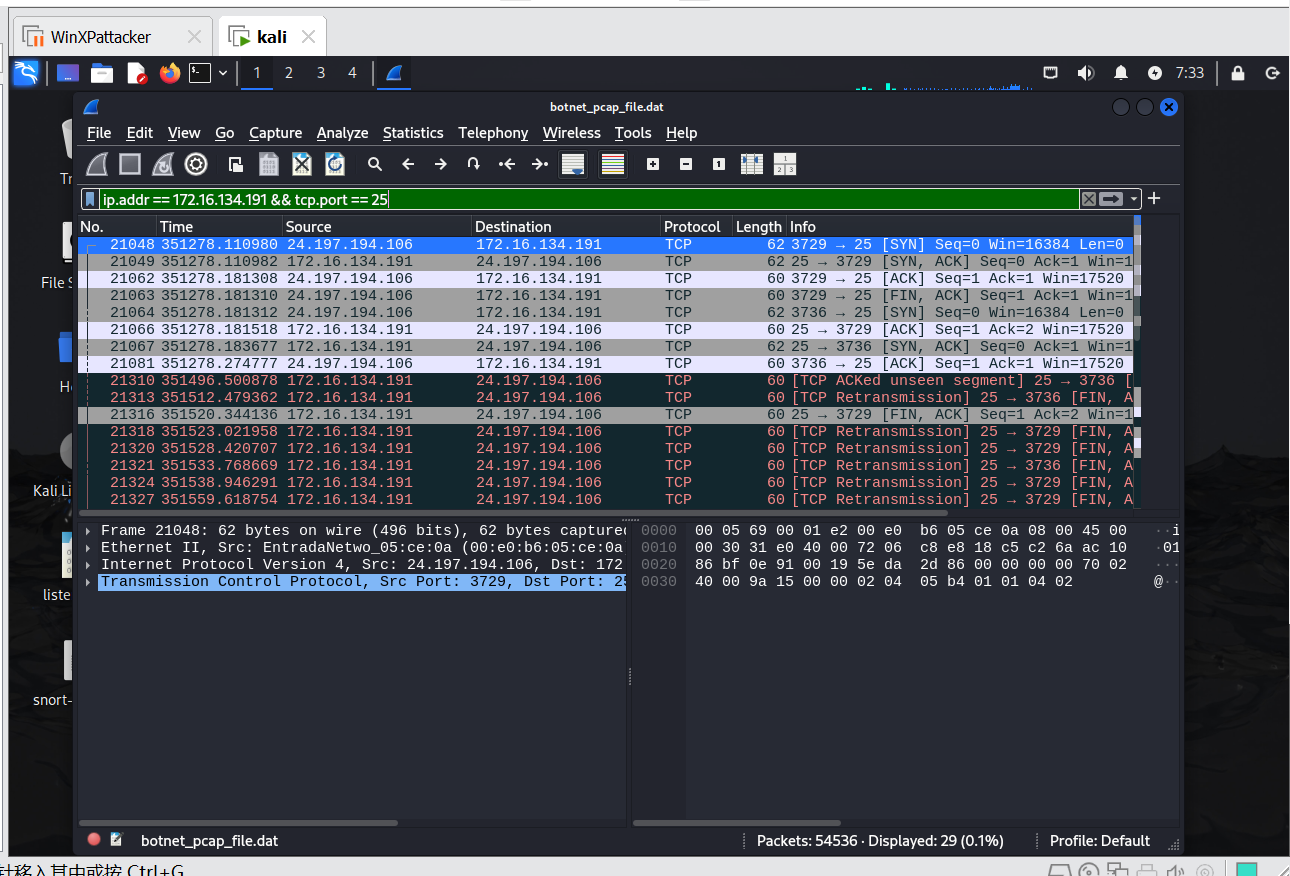Toggle packet colorization using coloring rules
1290x876 pixels.
point(613,164)
